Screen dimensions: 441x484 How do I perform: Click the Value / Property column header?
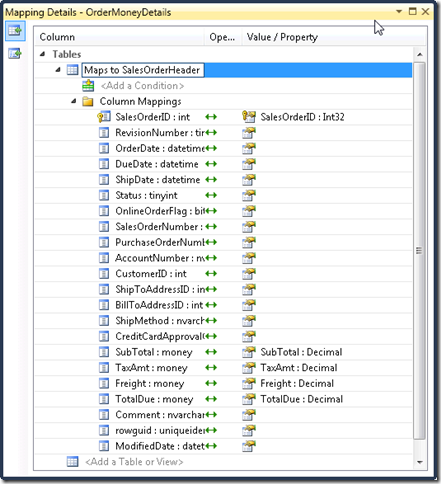(x=333, y=37)
